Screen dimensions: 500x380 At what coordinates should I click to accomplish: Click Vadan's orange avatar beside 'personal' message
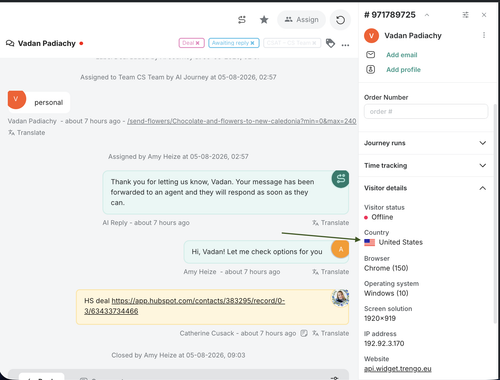coord(16,99)
